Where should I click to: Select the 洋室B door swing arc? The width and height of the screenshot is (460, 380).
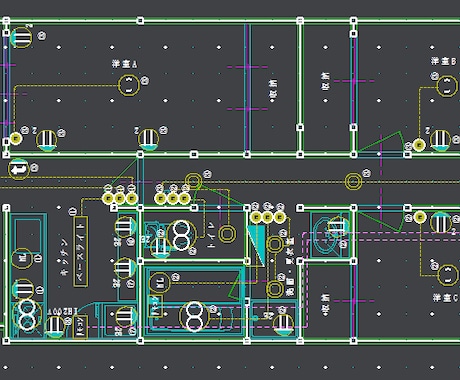click(x=379, y=143)
